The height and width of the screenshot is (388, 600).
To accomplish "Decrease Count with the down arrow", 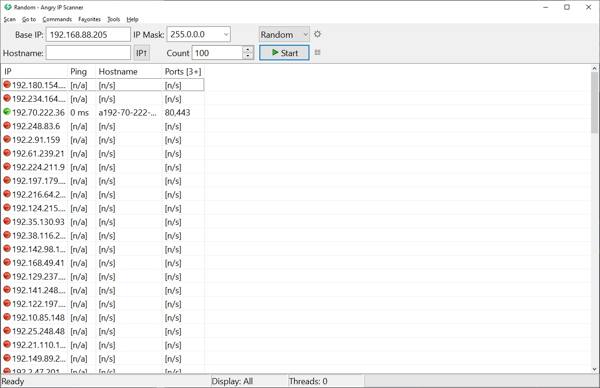I will [x=248, y=56].
